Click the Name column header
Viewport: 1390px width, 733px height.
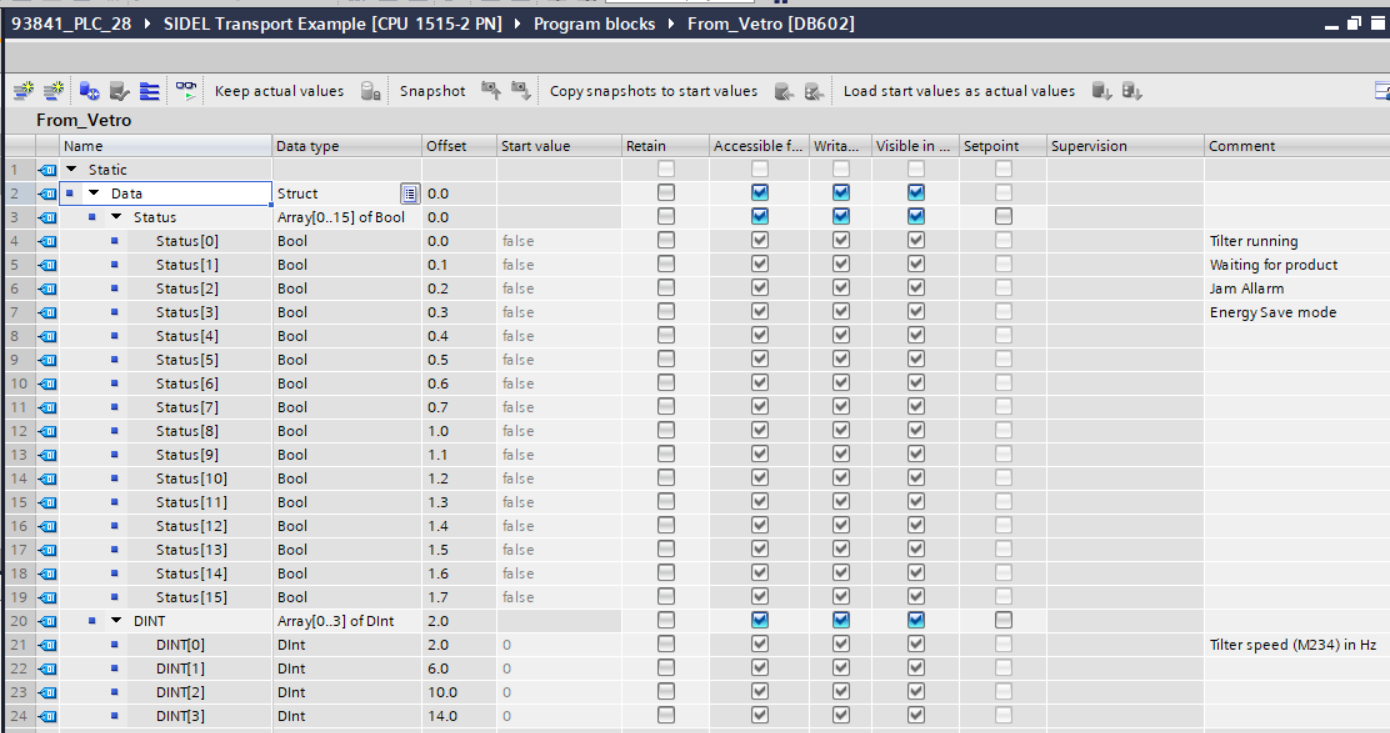(x=165, y=146)
